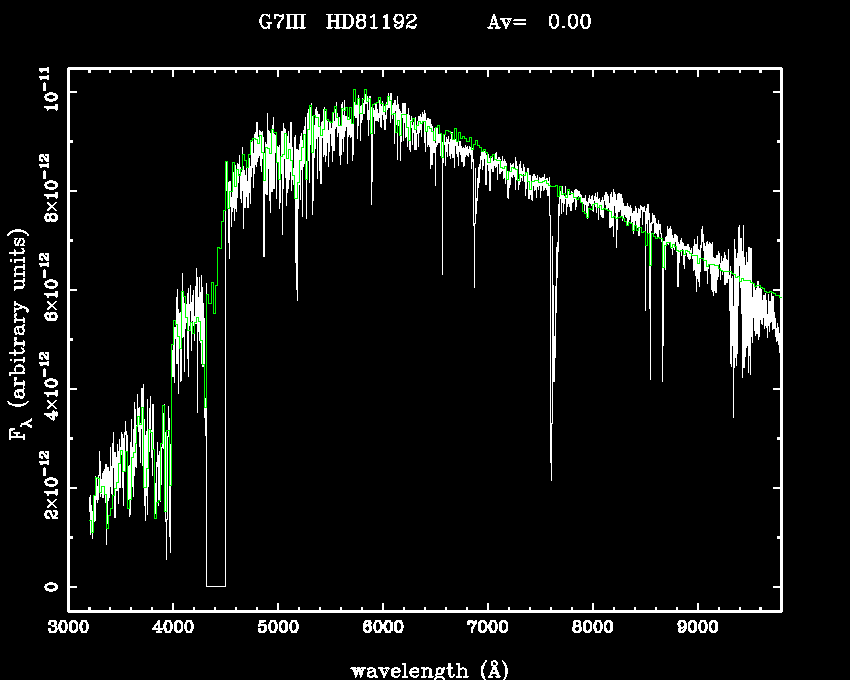Click the 4000 tick label on x-axis
Image resolution: width=850 pixels, height=680 pixels.
pos(173,630)
